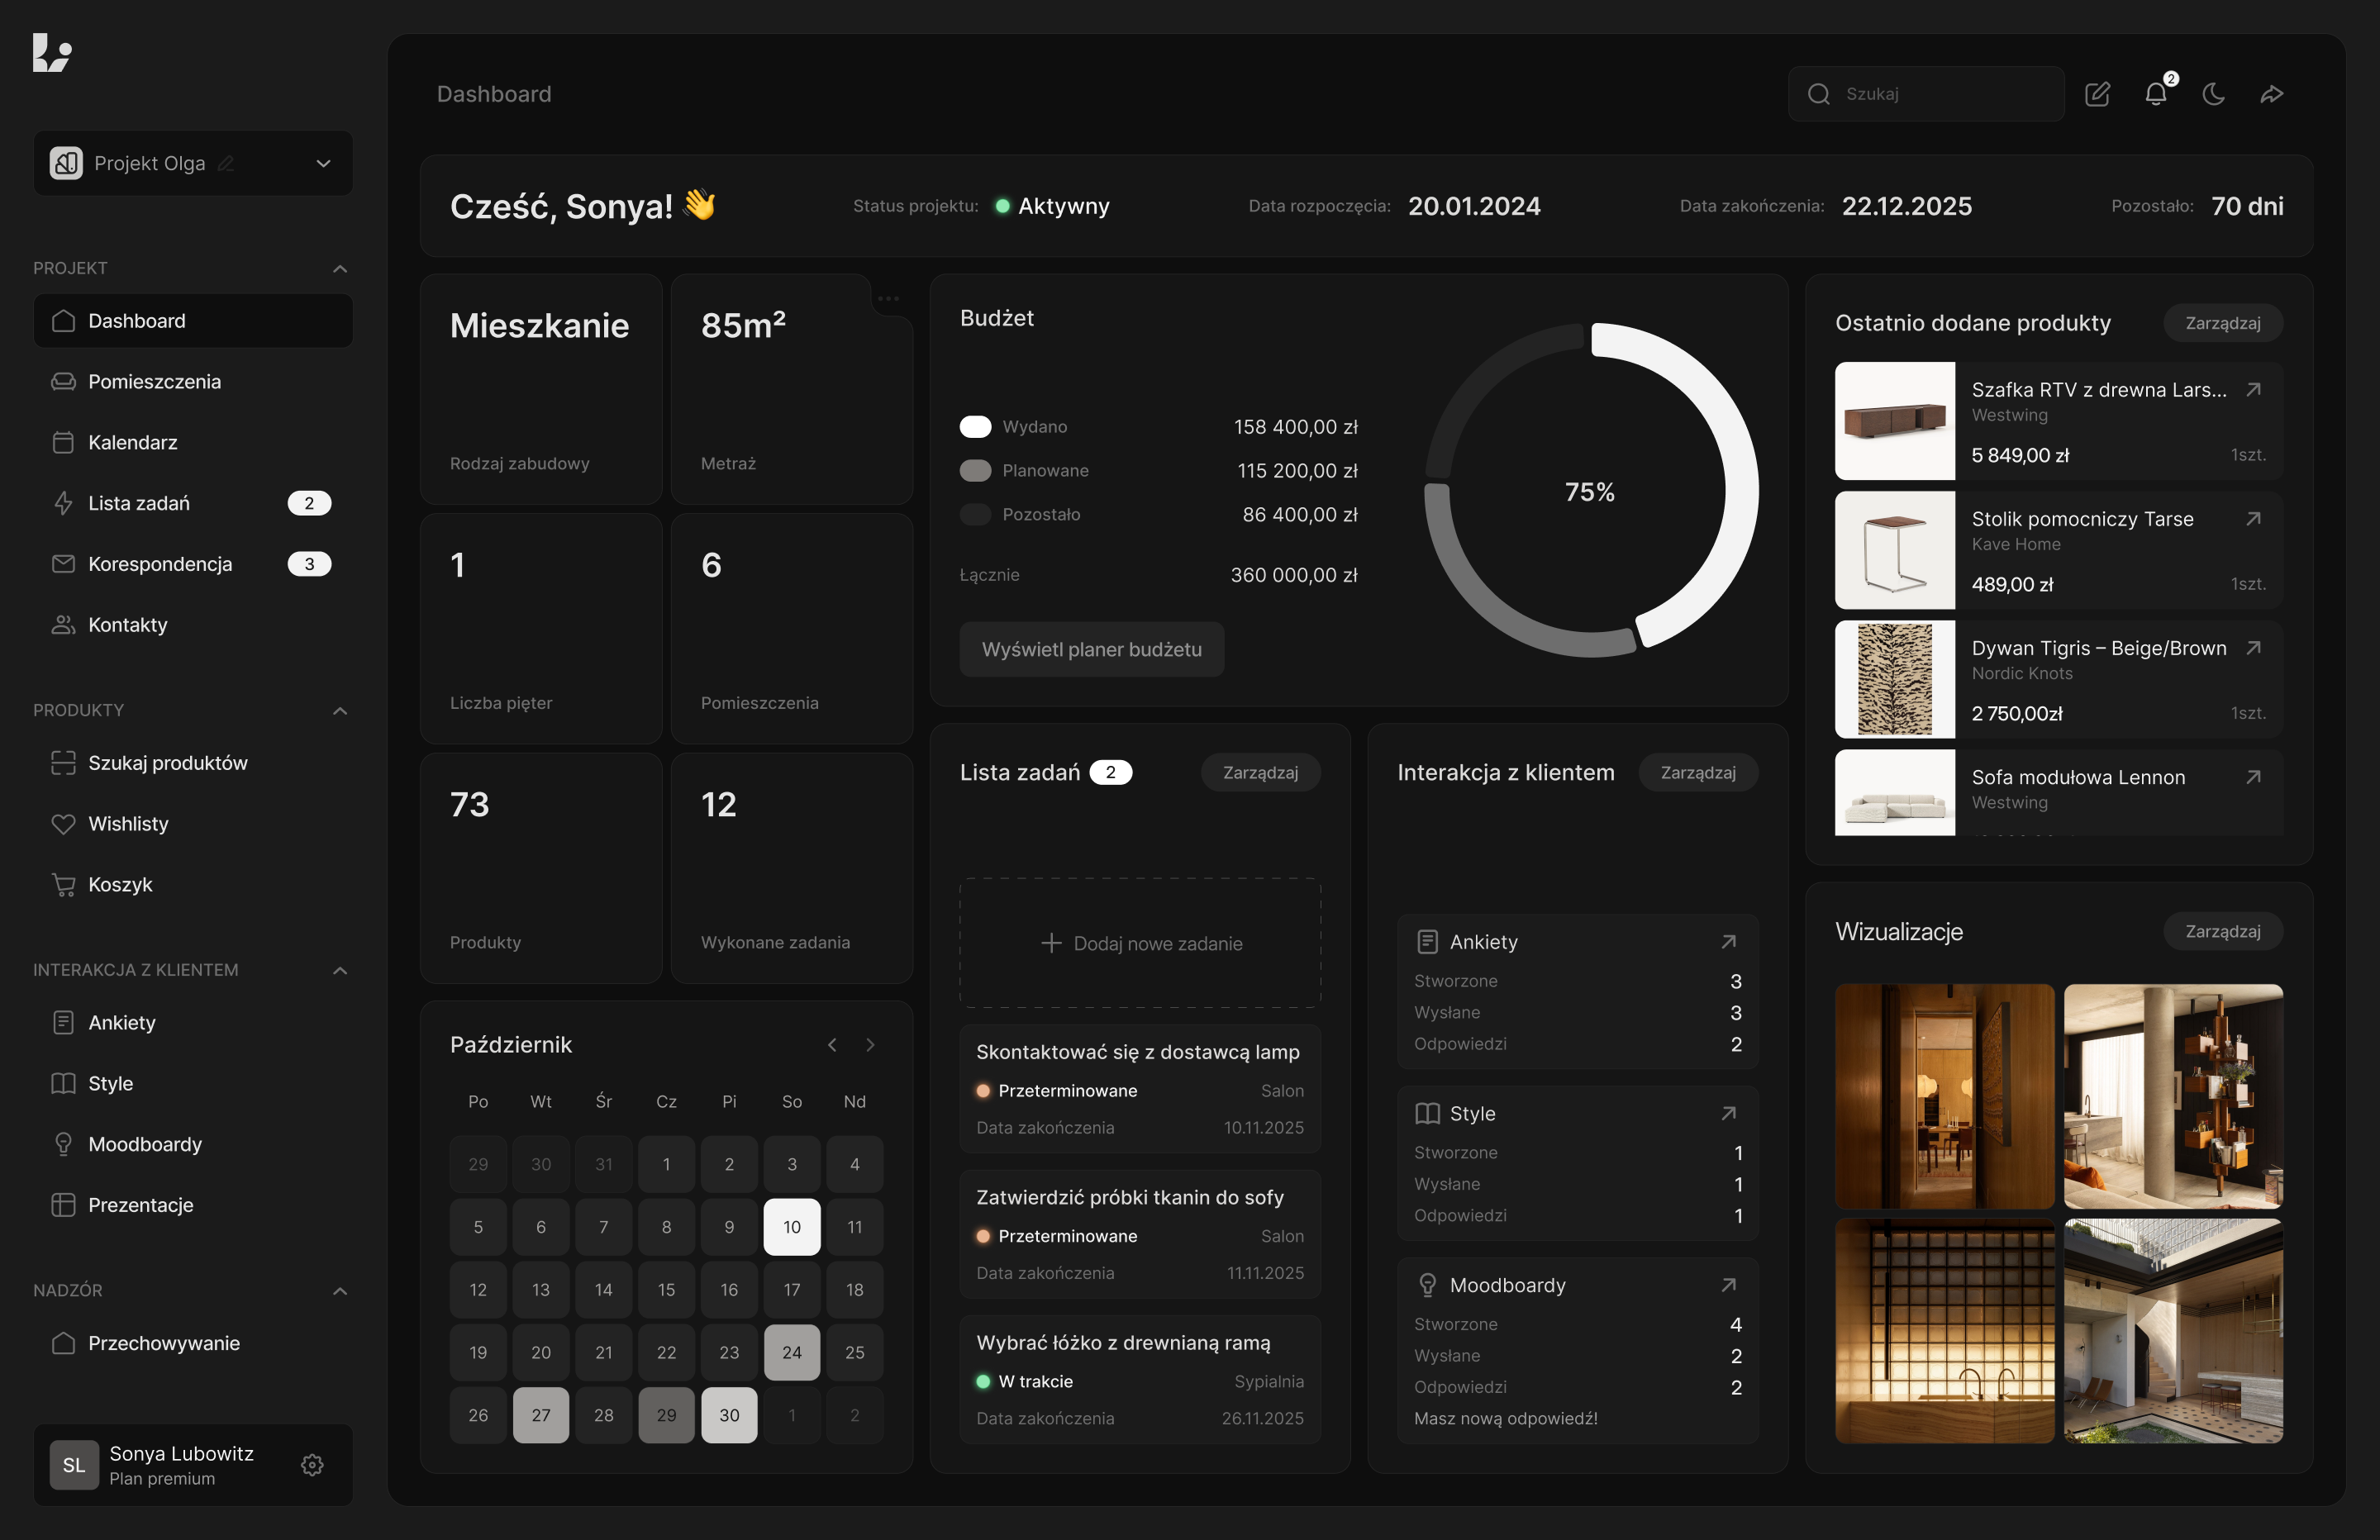Click the notifications bell icon
The image size is (2380, 1540).
[x=2155, y=94]
